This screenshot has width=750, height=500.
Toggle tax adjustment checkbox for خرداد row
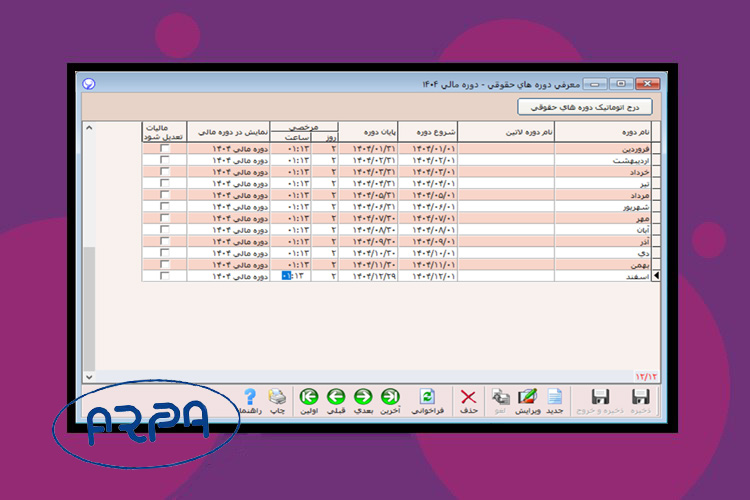point(164,171)
